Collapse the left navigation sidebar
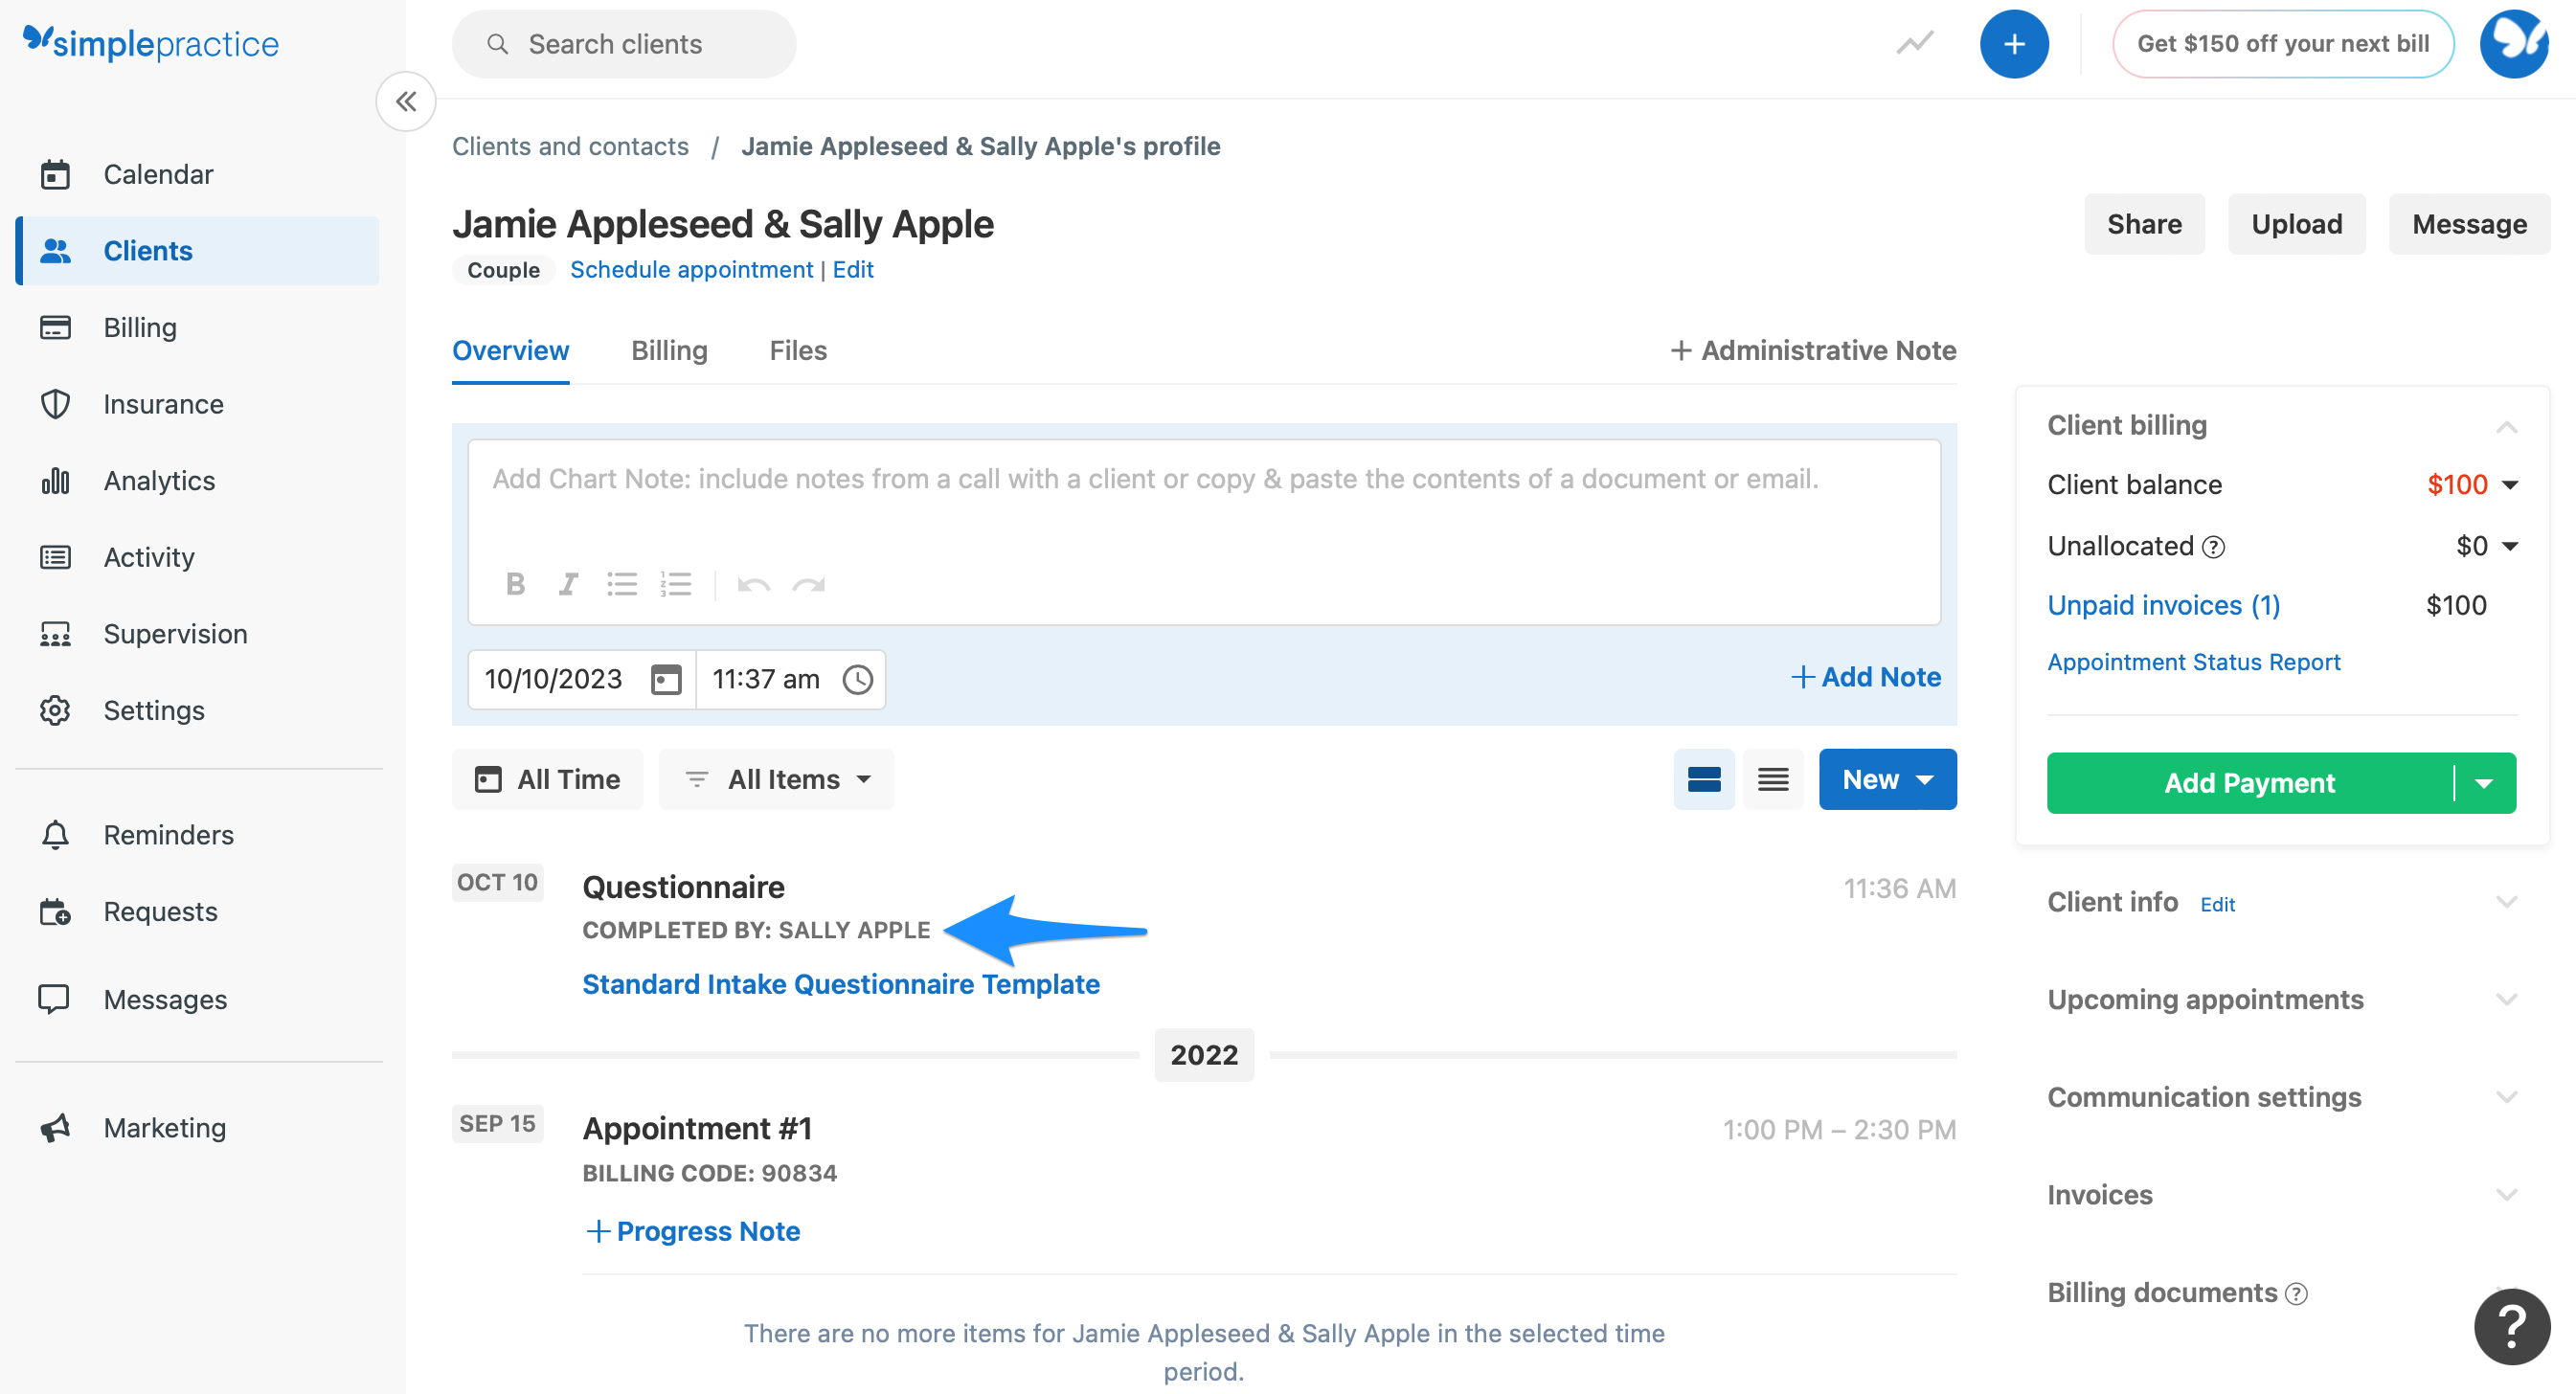Image resolution: width=2576 pixels, height=1394 pixels. (x=406, y=101)
